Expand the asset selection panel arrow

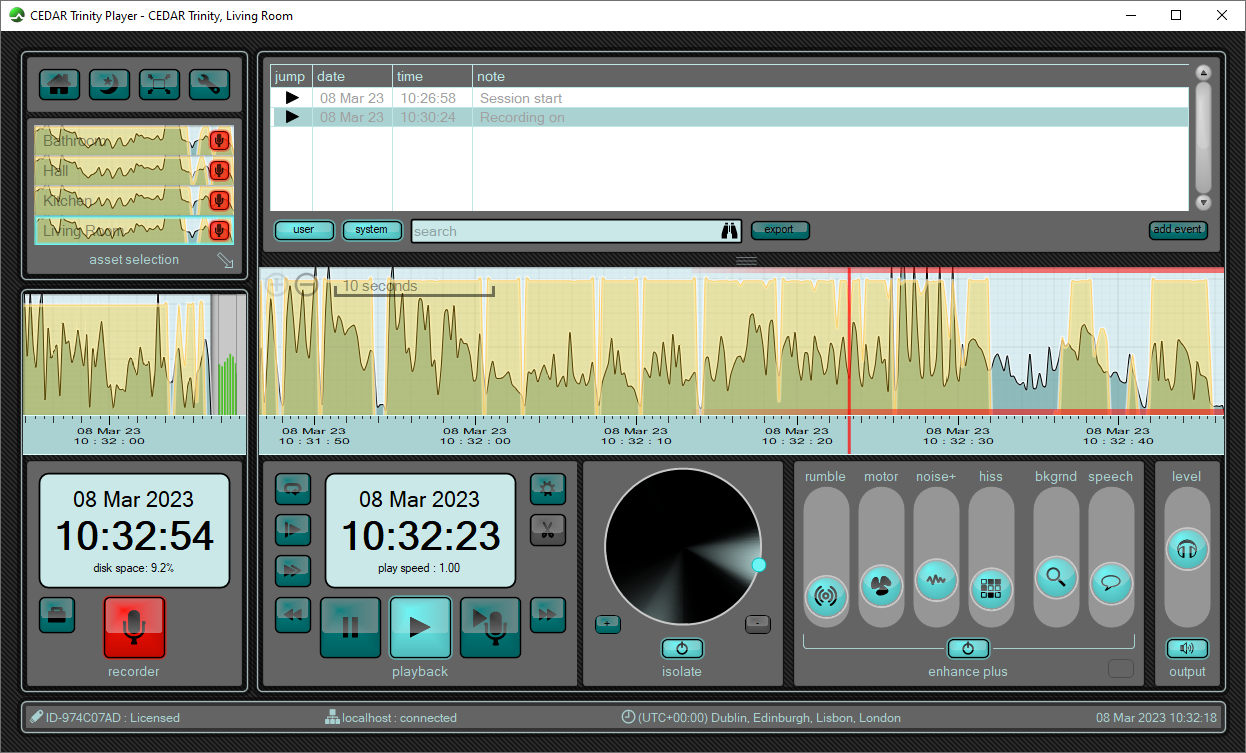click(225, 261)
